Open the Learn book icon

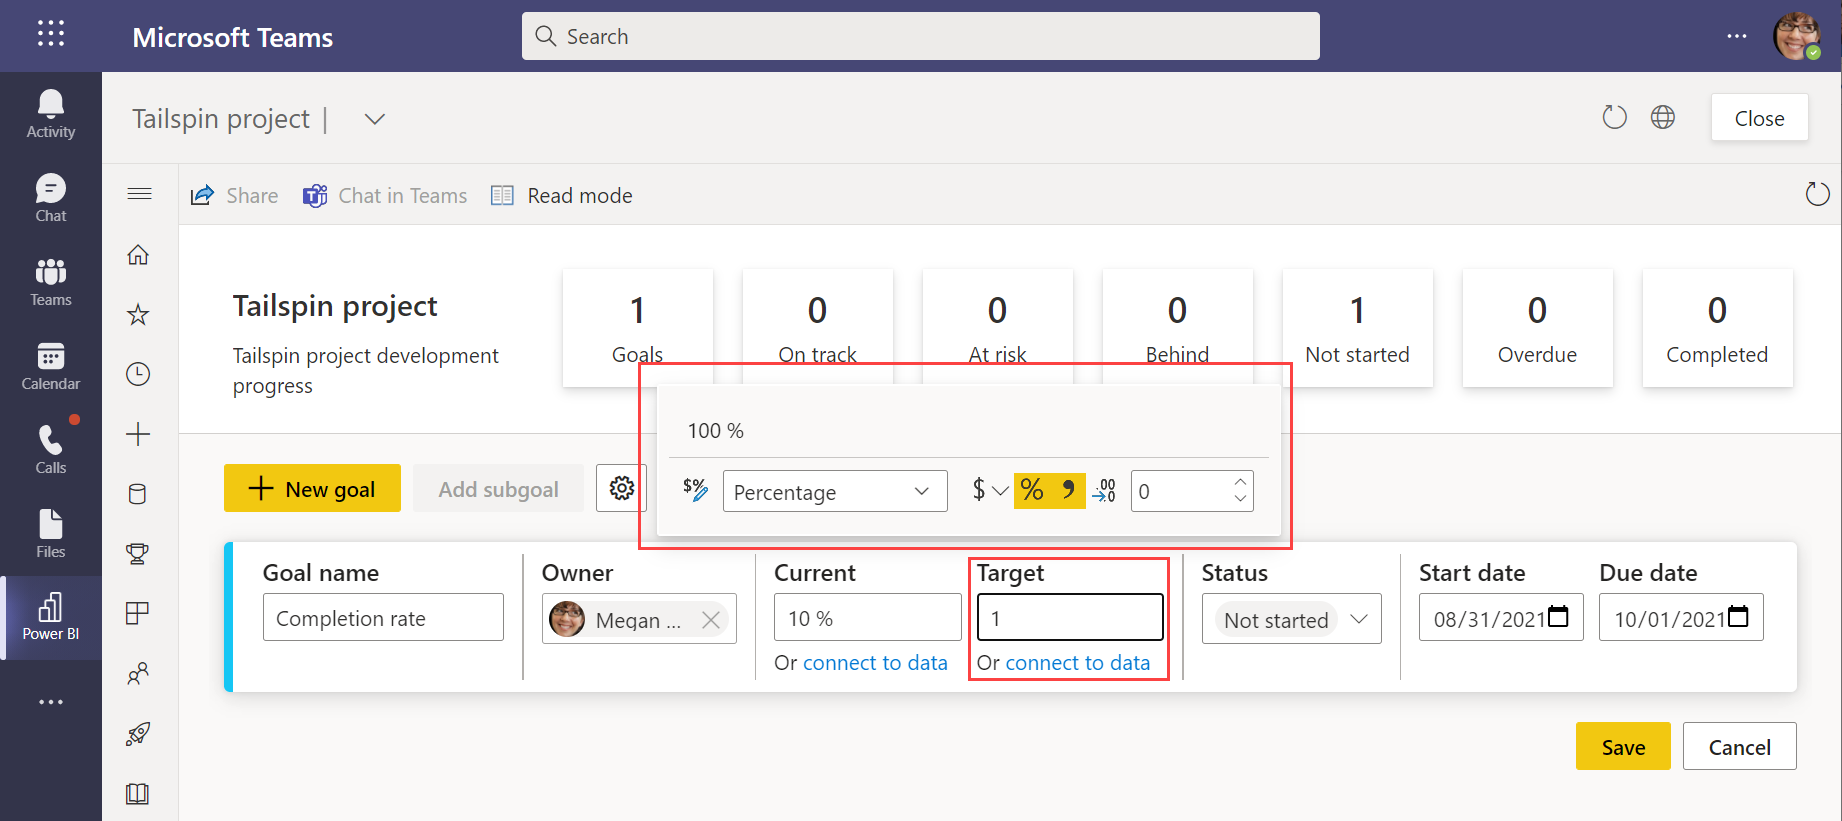tap(138, 794)
